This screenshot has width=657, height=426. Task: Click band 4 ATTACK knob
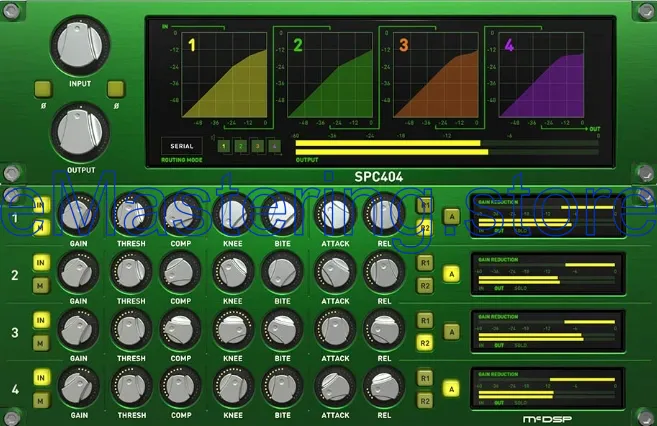(x=335, y=387)
